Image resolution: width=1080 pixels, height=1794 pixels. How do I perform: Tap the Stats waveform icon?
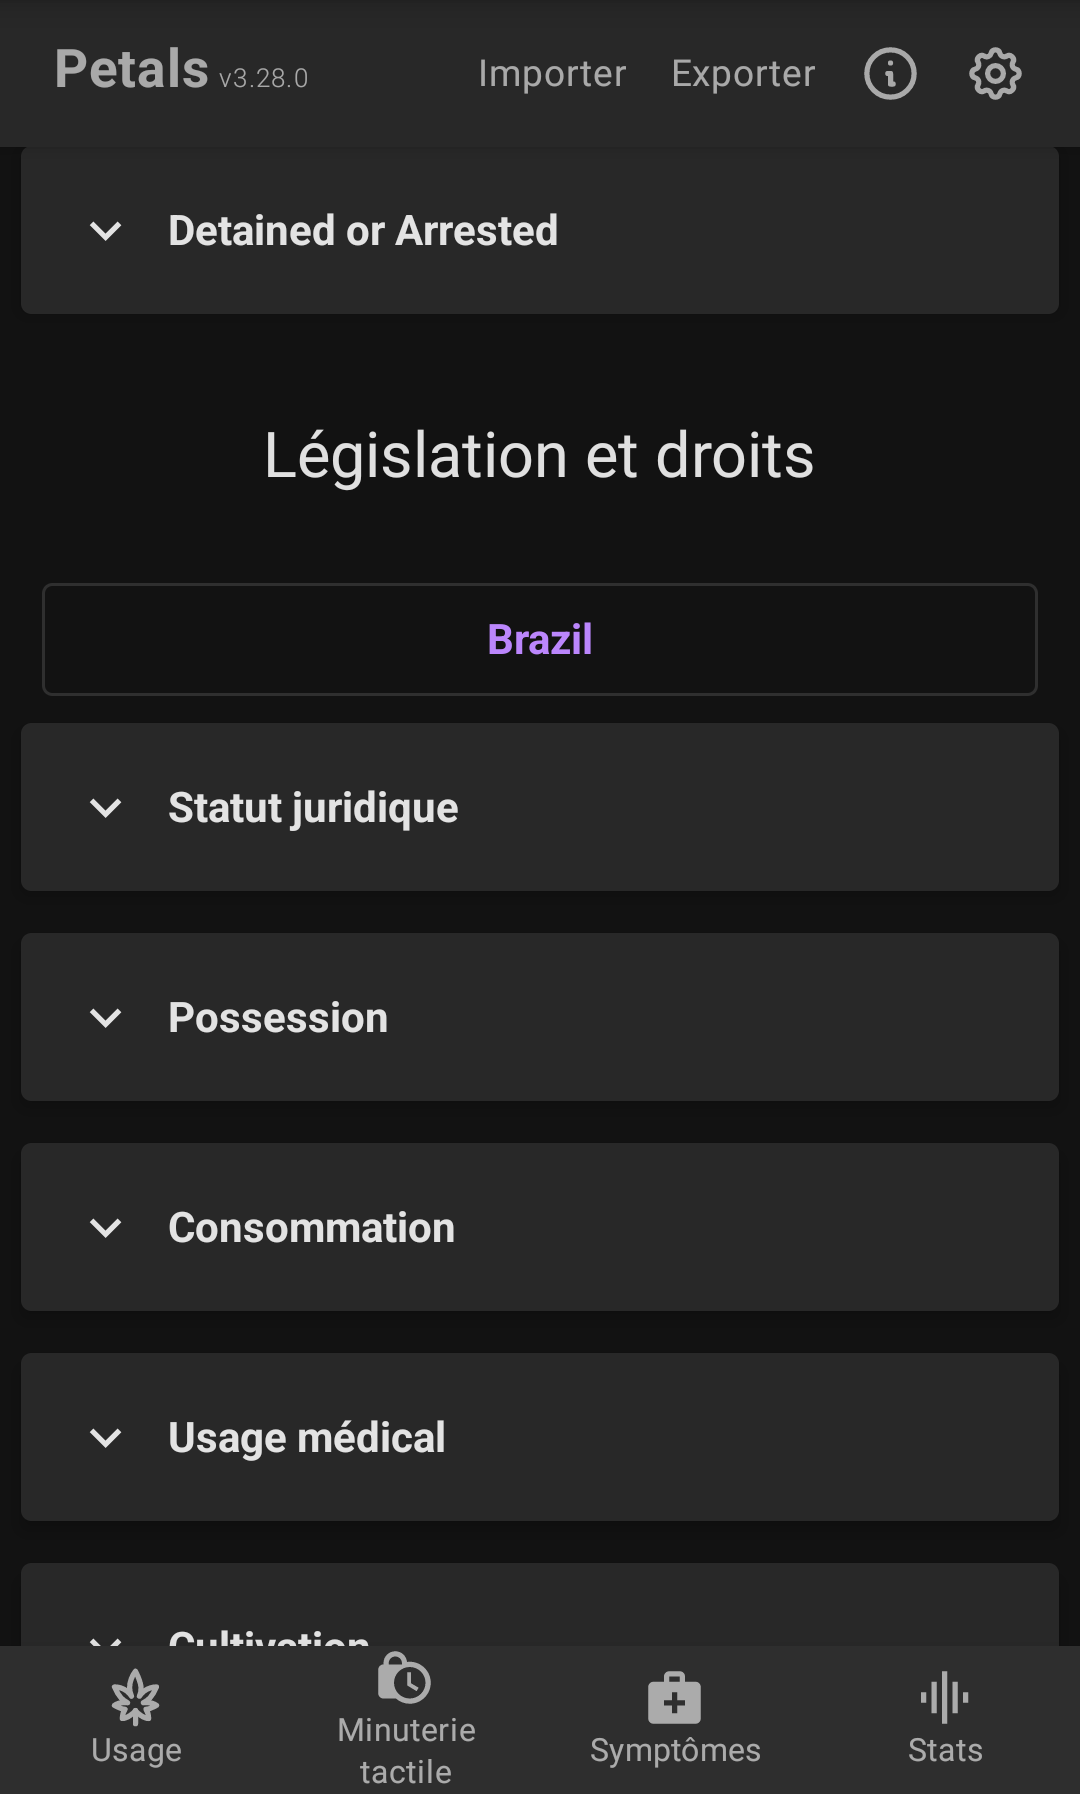[945, 1697]
